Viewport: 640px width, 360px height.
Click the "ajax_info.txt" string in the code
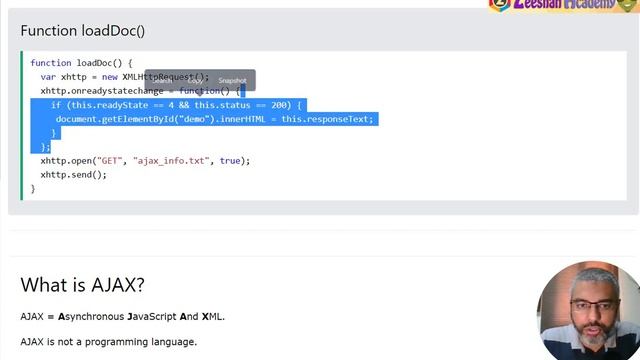(x=171, y=161)
